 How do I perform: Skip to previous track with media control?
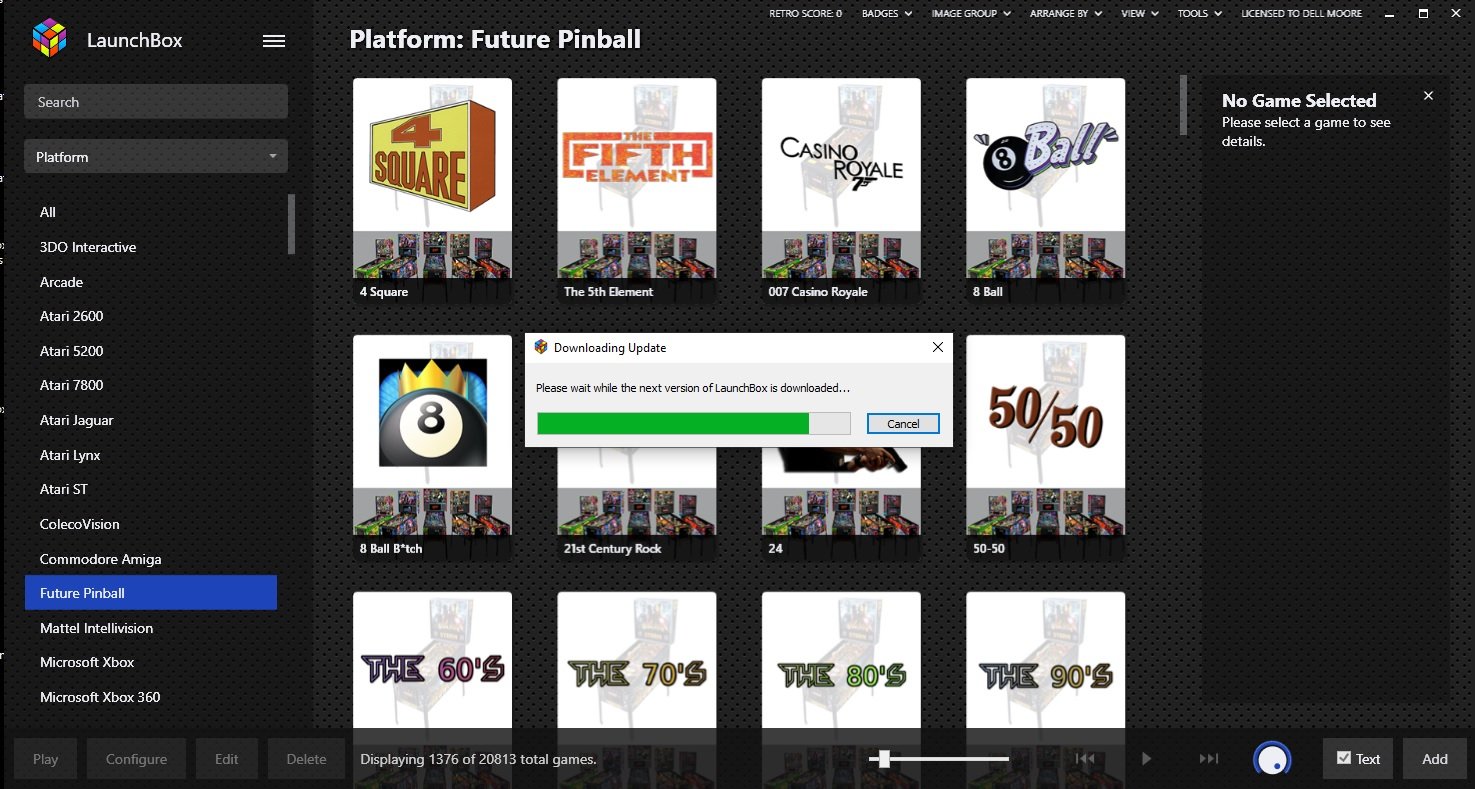pyautogui.click(x=1085, y=759)
